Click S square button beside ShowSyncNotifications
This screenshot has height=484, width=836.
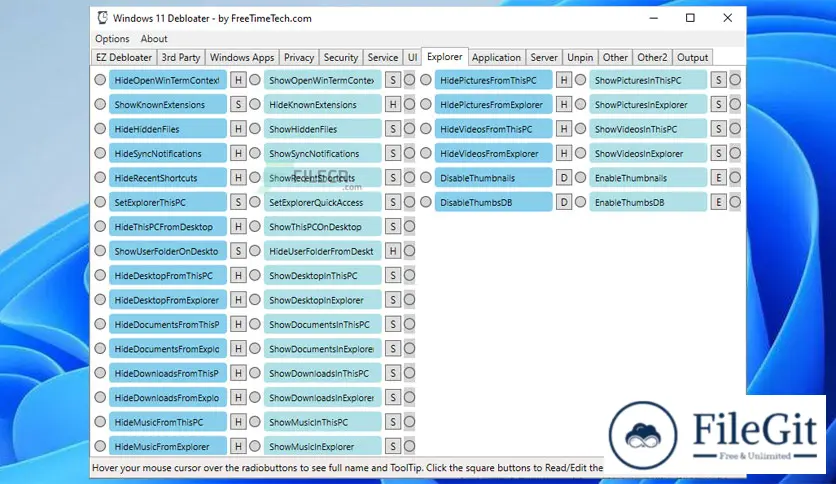(393, 154)
